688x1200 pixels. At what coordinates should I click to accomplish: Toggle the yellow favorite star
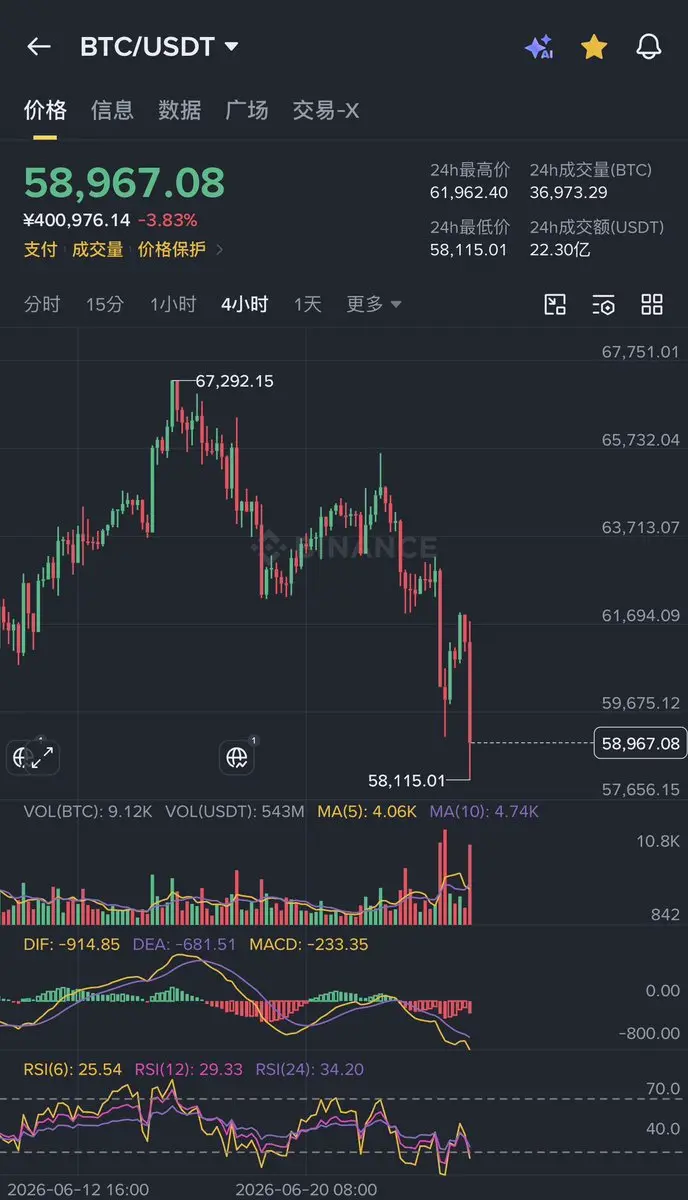pyautogui.click(x=594, y=46)
